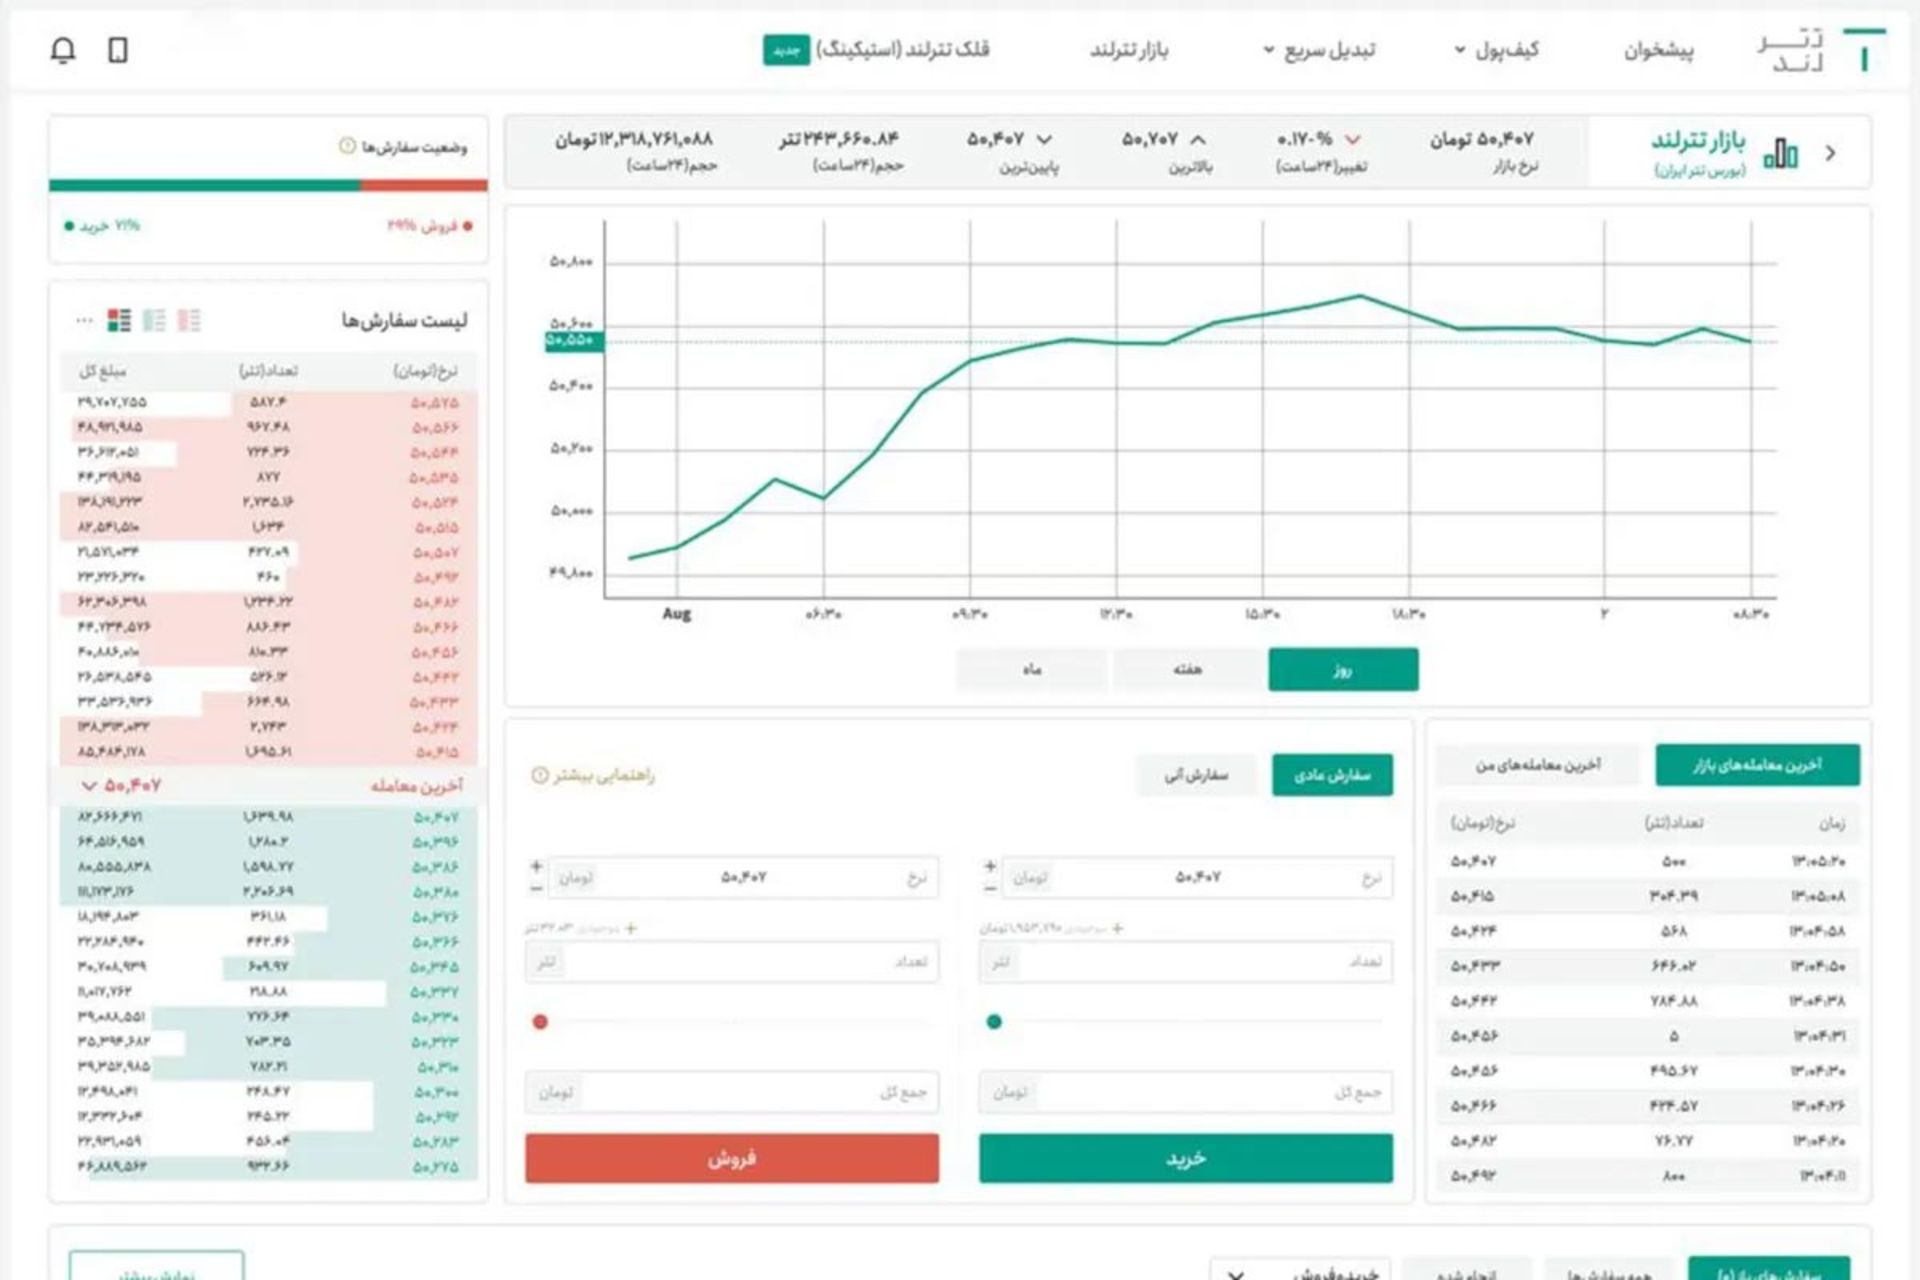The height and width of the screenshot is (1280, 1920).
Task: Click the green buy amount slider handle
Action: click(x=994, y=1021)
